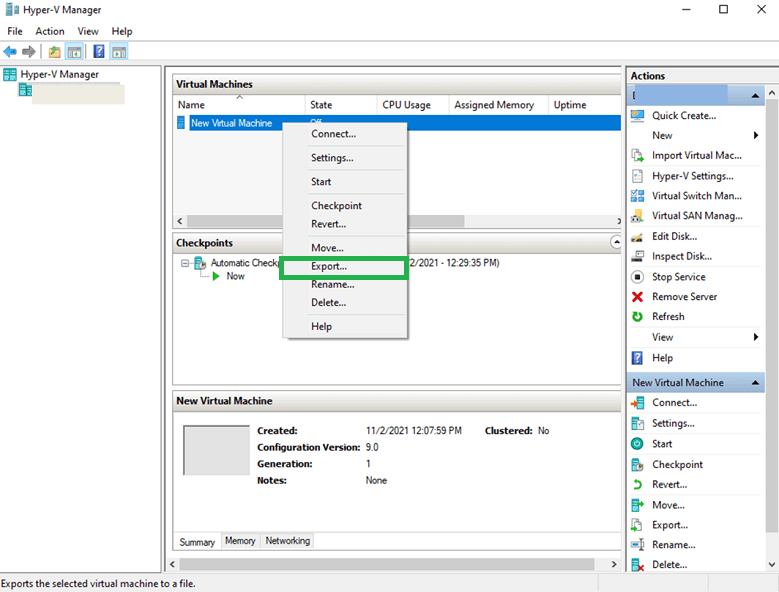Switch to the Summary tab

197,542
